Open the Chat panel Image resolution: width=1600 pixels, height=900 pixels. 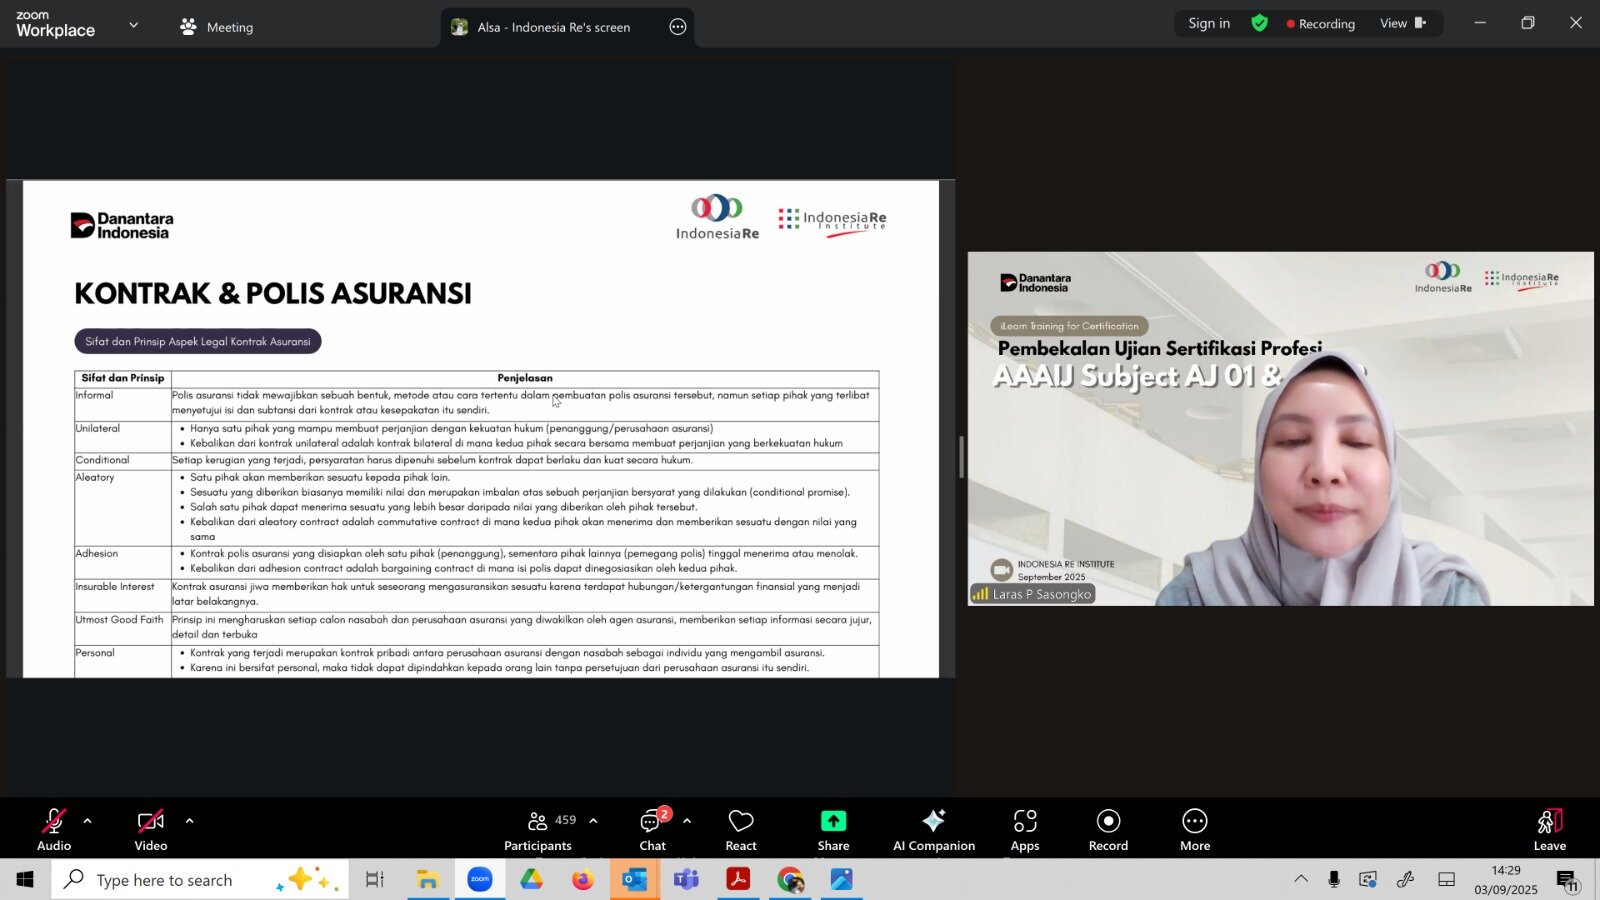coord(652,829)
